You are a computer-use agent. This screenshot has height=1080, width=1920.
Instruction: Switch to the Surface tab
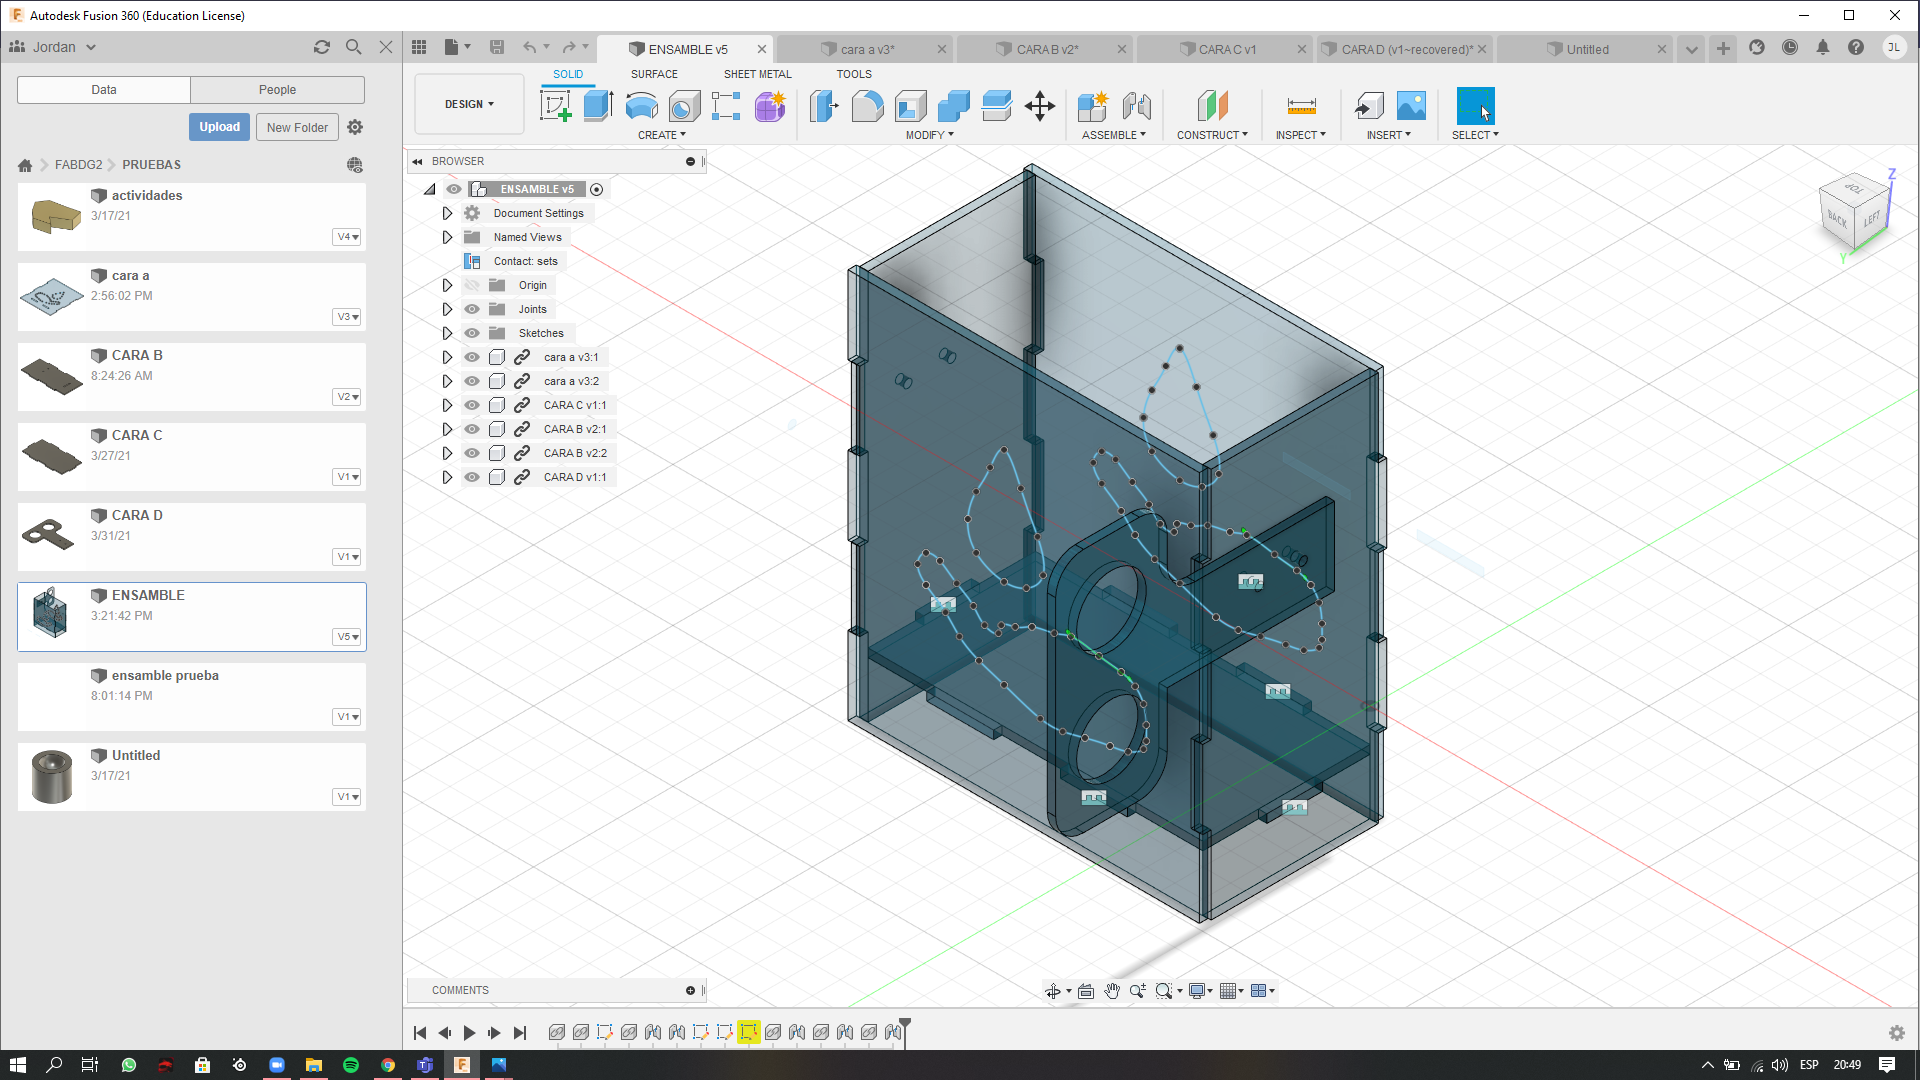tap(654, 74)
